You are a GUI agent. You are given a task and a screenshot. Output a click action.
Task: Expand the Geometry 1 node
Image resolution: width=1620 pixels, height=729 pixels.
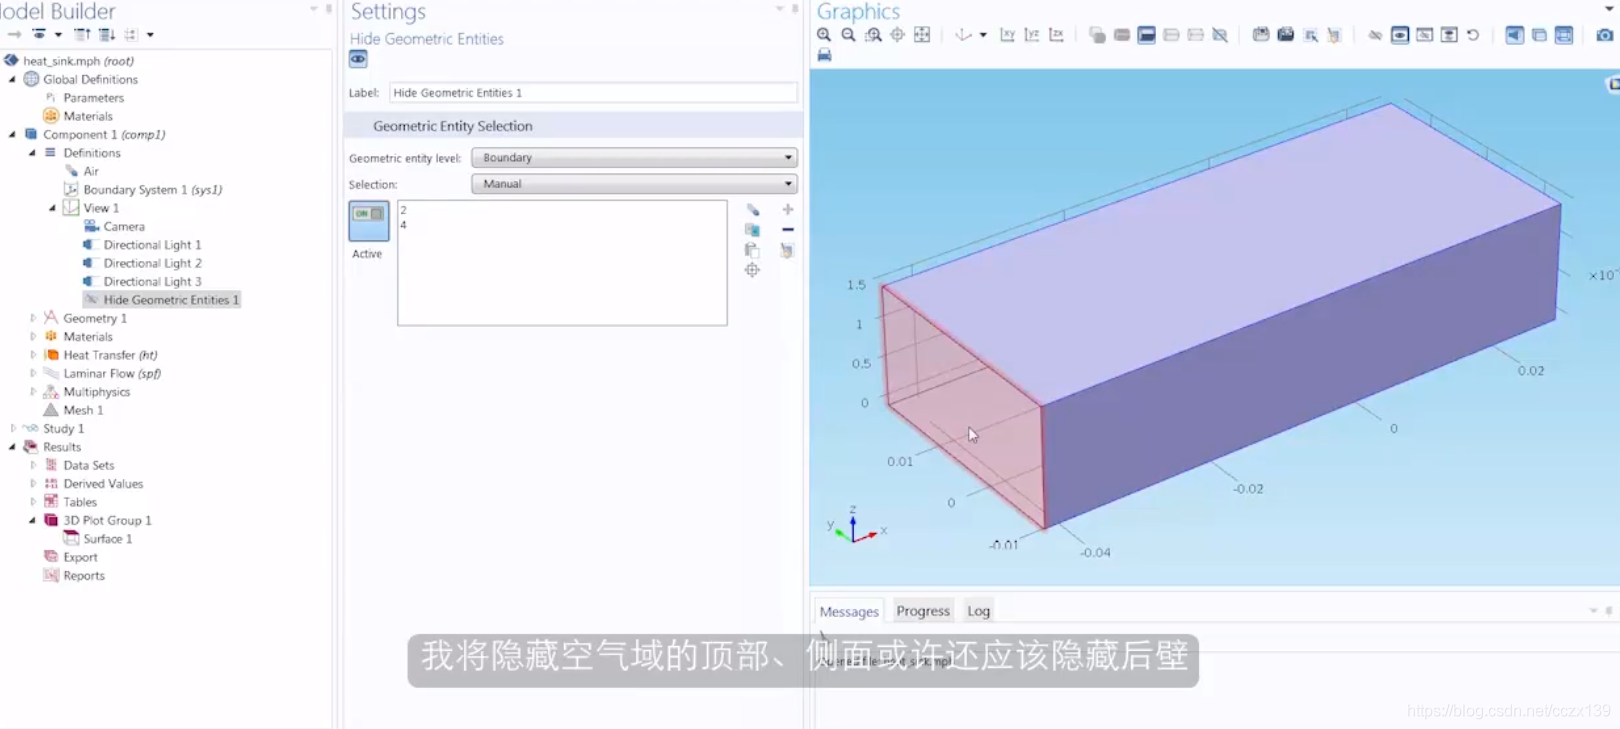[x=32, y=318]
